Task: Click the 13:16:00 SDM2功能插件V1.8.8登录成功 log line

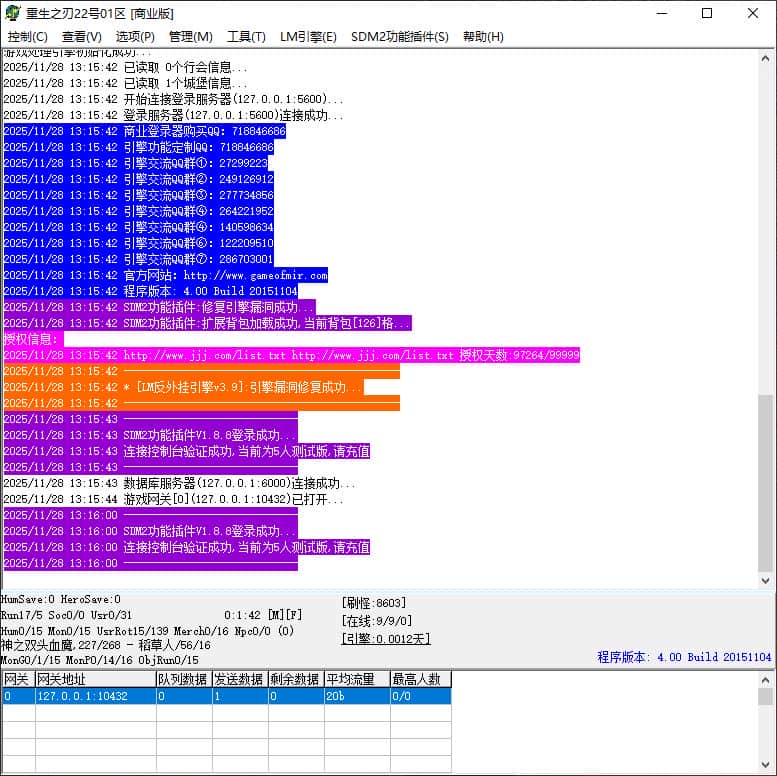Action: (150, 531)
